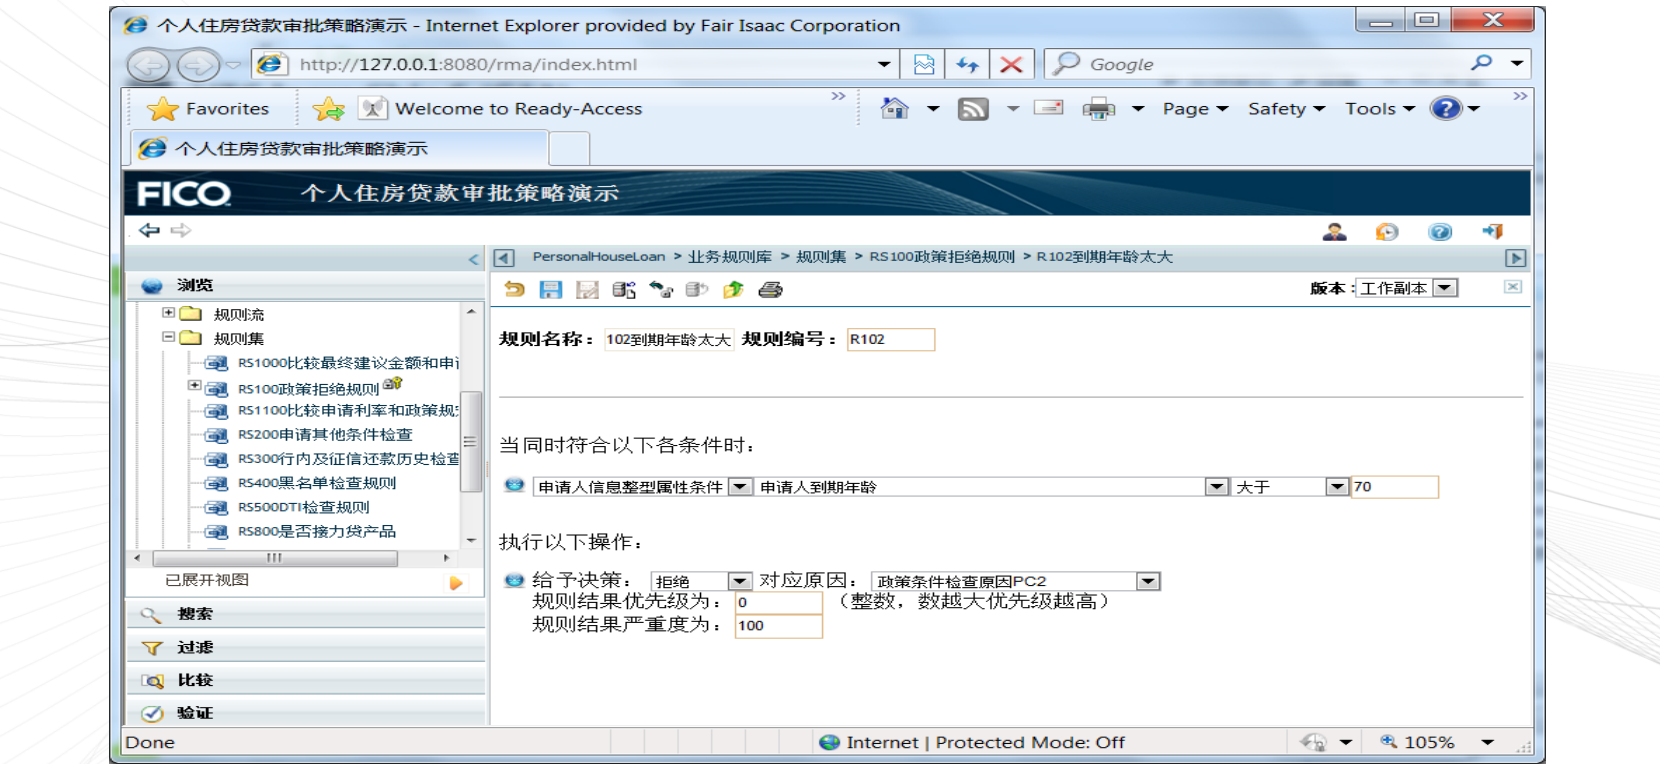Click the database-and-tree icon, fourth in rule toolbar
Viewport: 1660px width, 764px height.
click(624, 289)
